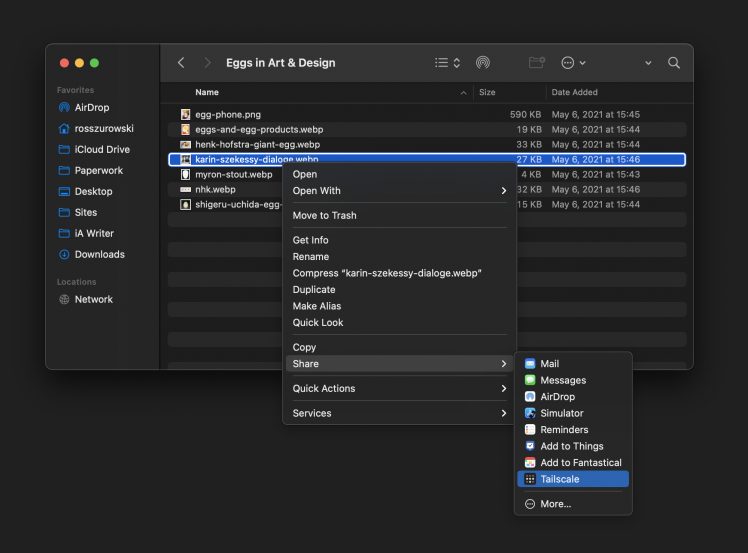
Task: Click the Tailscale share icon
Action: pyautogui.click(x=530, y=479)
